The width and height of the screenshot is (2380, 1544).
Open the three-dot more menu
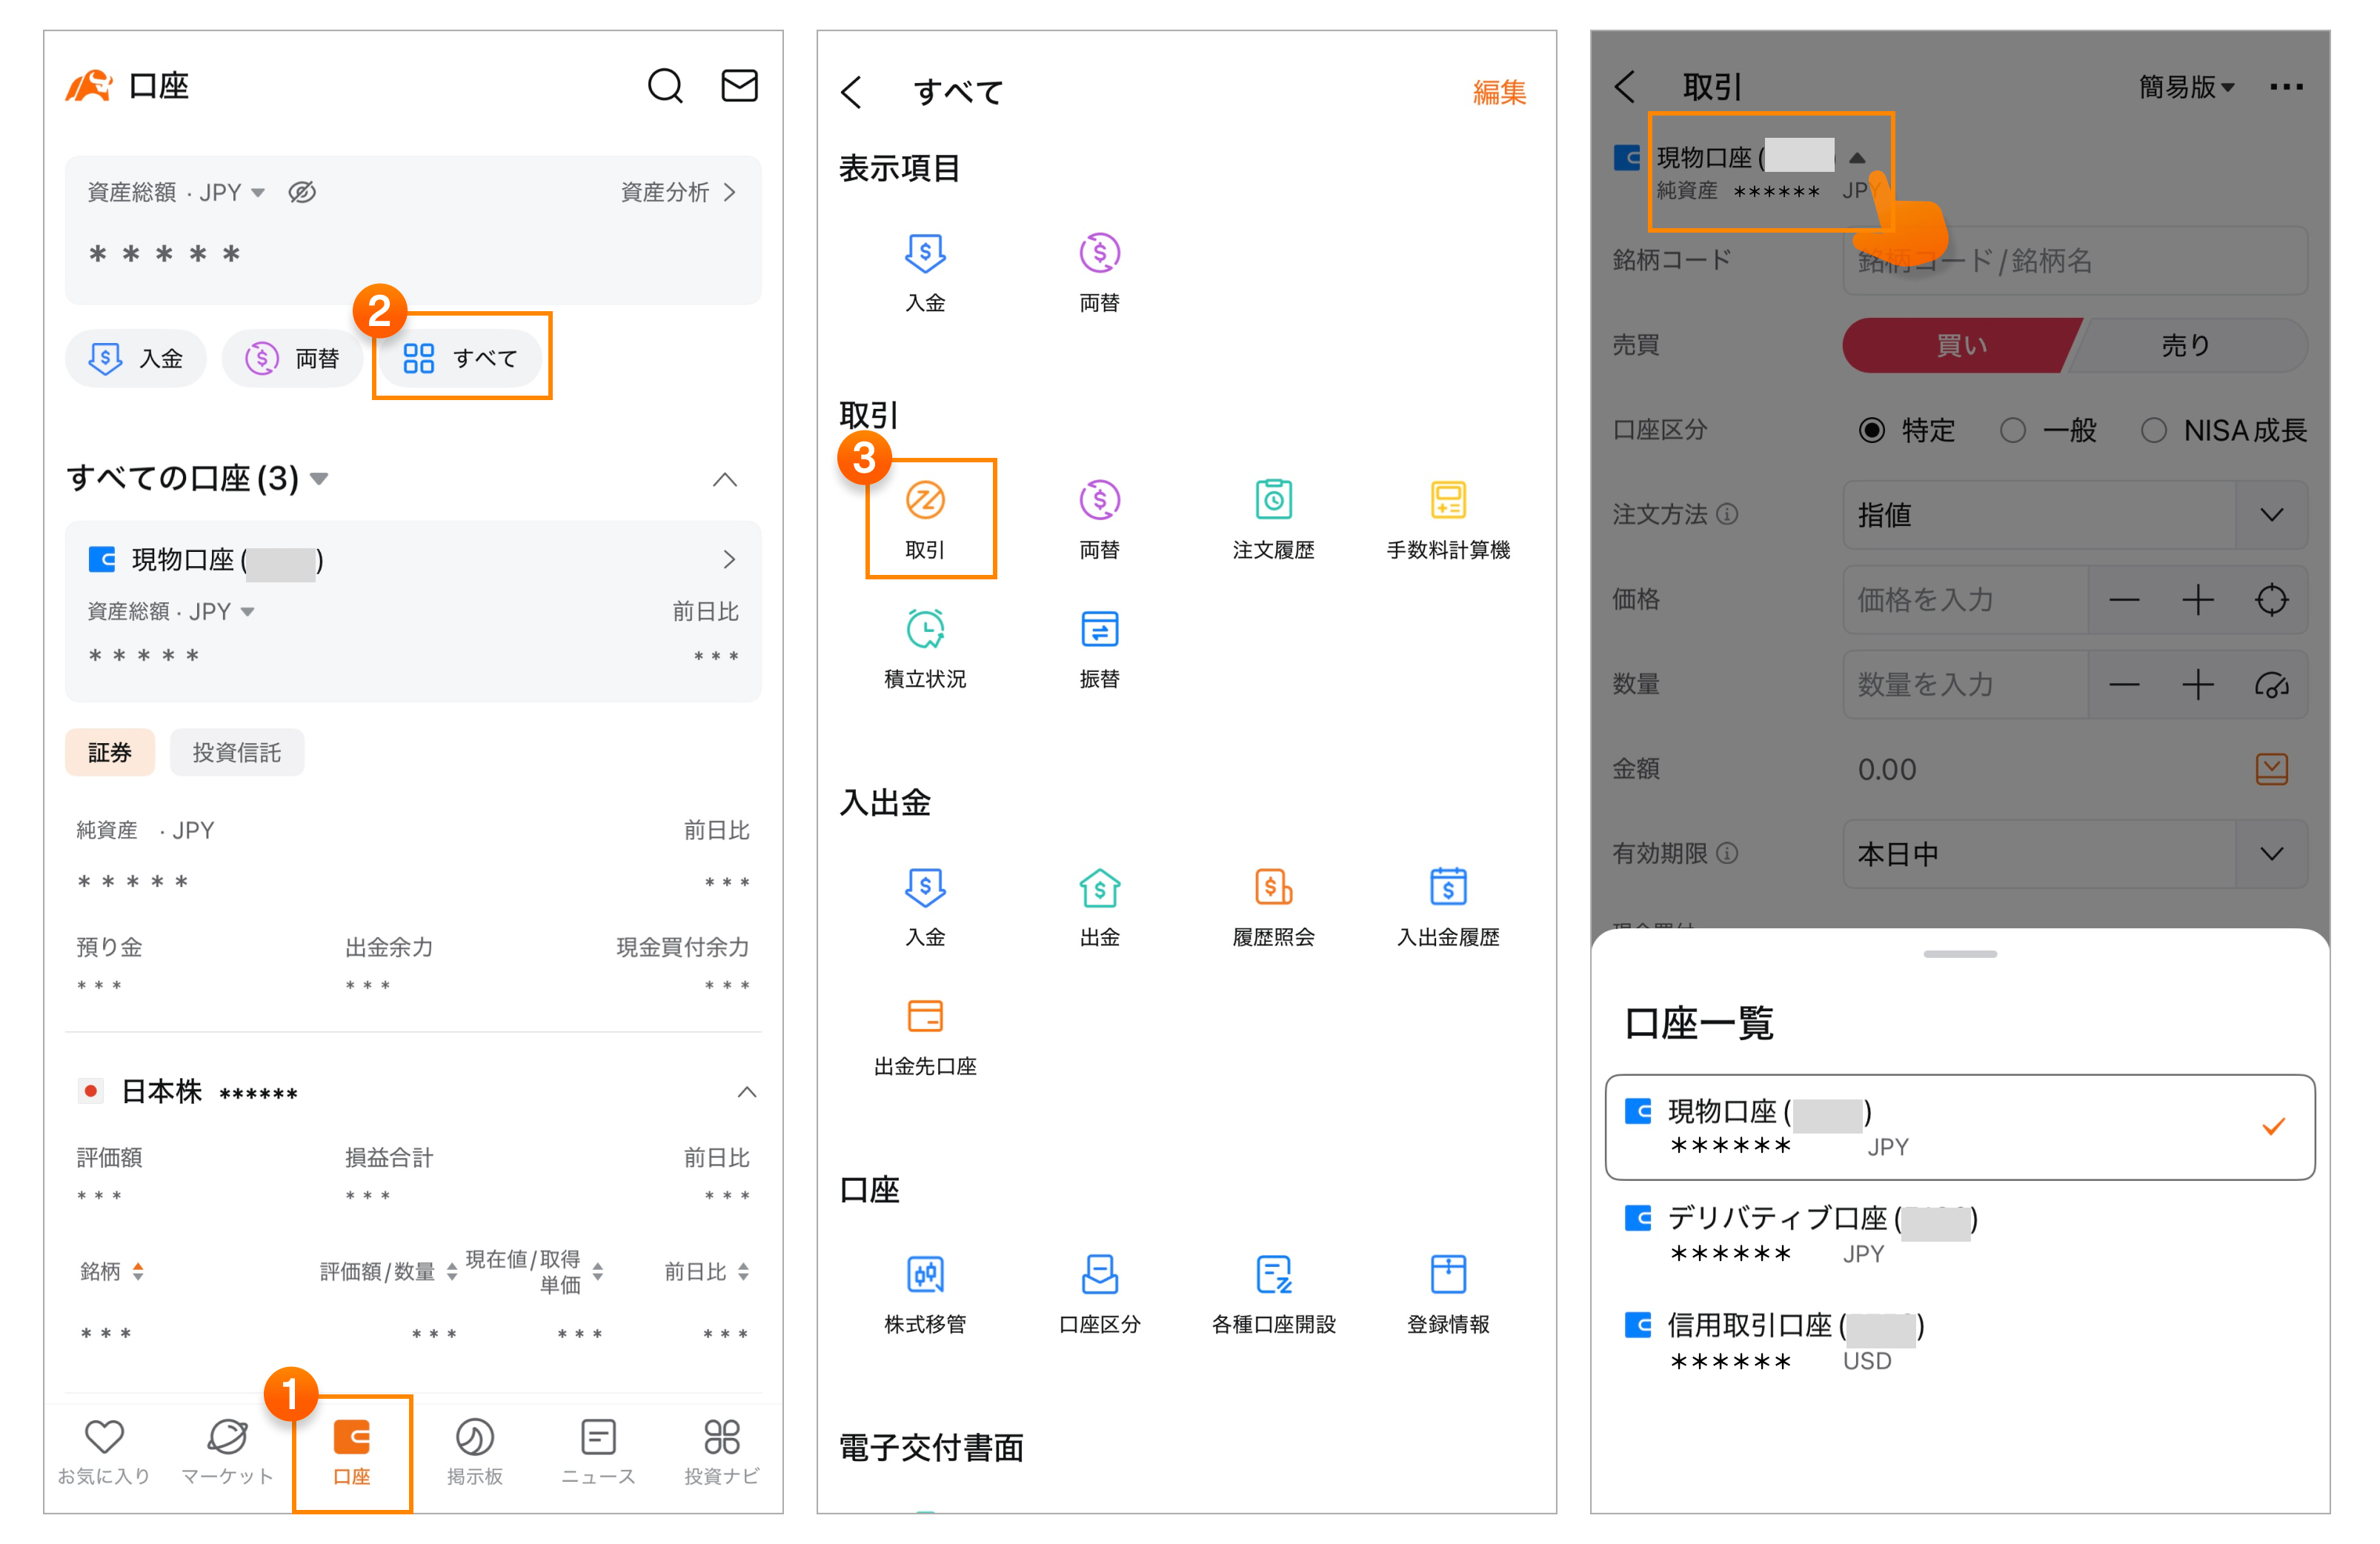point(2286,87)
